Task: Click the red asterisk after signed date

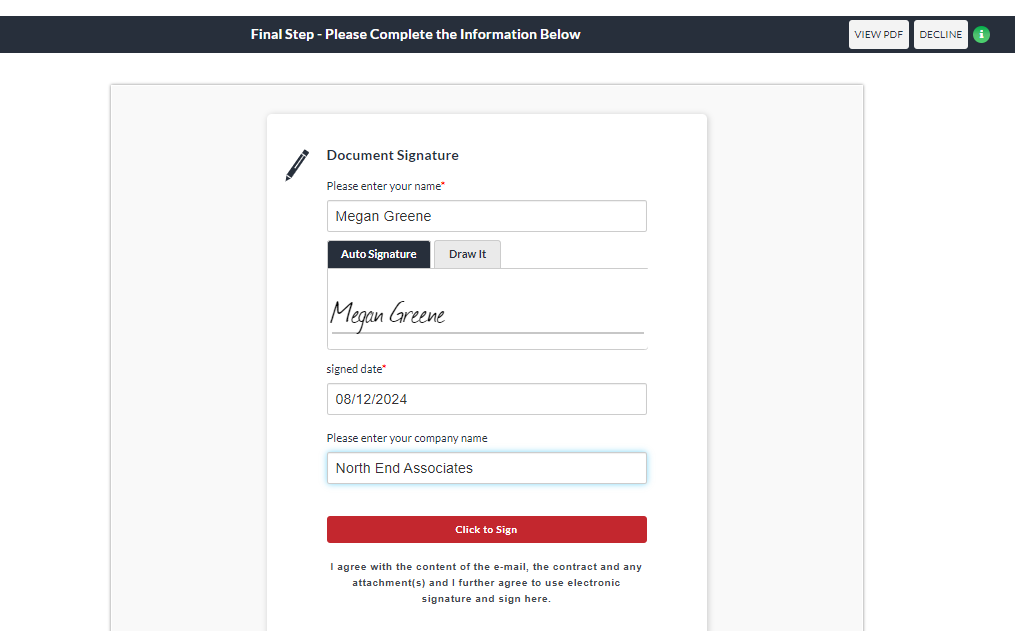Action: [385, 368]
